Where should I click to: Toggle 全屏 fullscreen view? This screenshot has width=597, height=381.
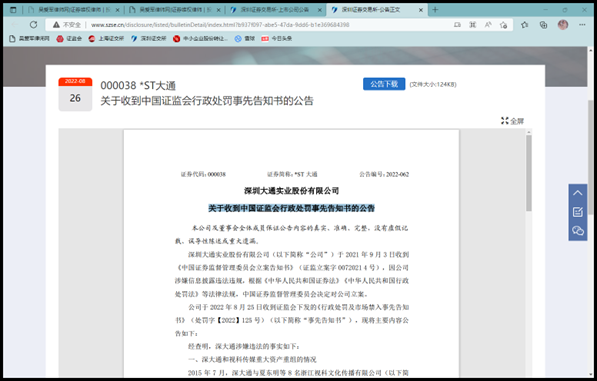(x=512, y=121)
